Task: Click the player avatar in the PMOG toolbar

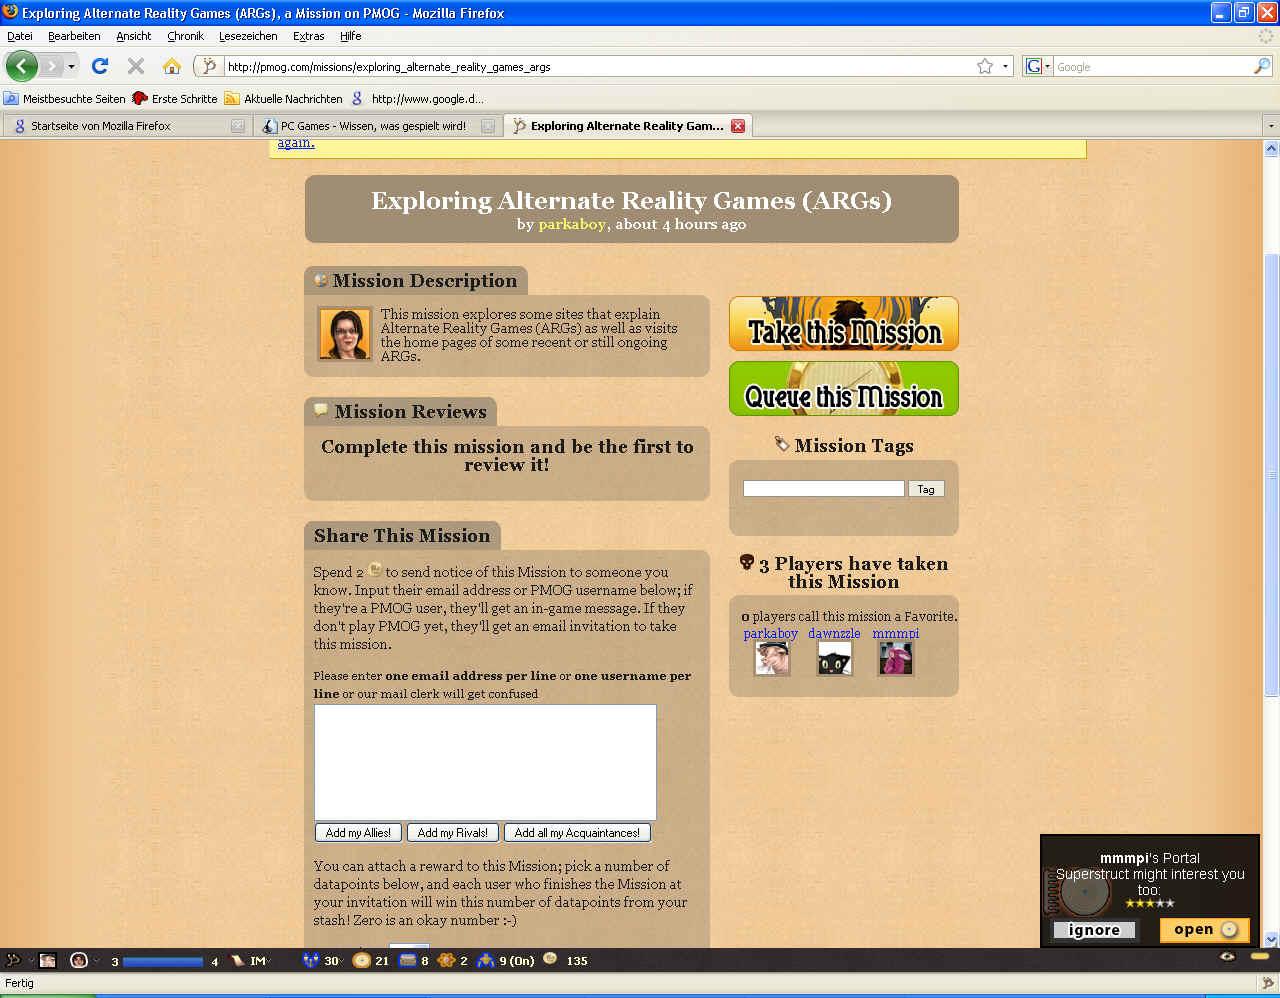Action: coord(47,960)
